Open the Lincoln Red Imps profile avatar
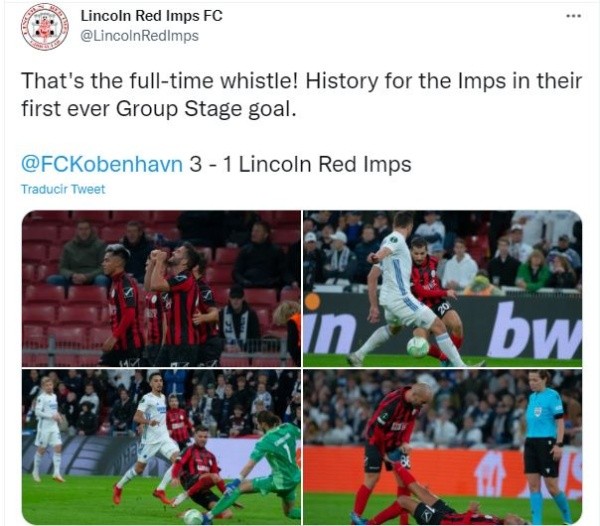The image size is (600, 526). pos(44,27)
